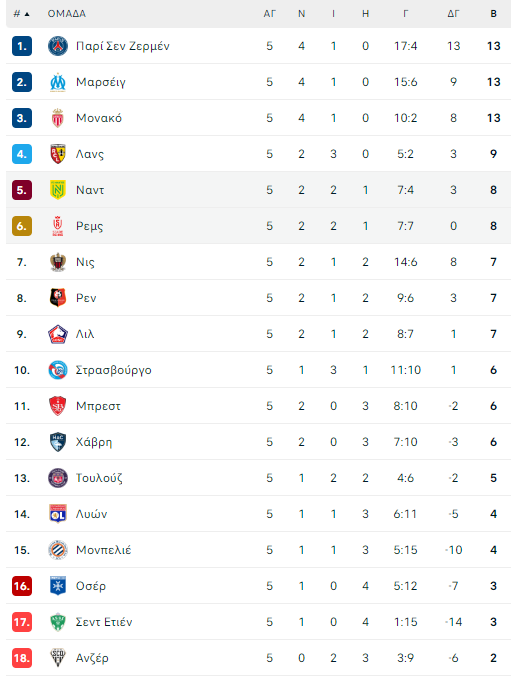This screenshot has height=678, width=511.
Task: Click the Paris Saint-Germain club crest
Action: [x=57, y=46]
